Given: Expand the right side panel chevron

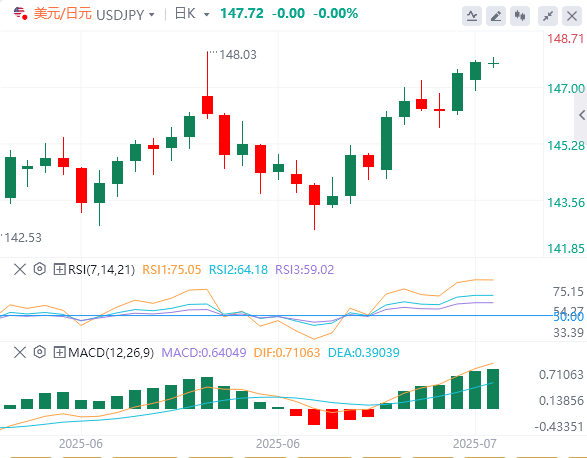Looking at the screenshot, I should pyautogui.click(x=581, y=115).
